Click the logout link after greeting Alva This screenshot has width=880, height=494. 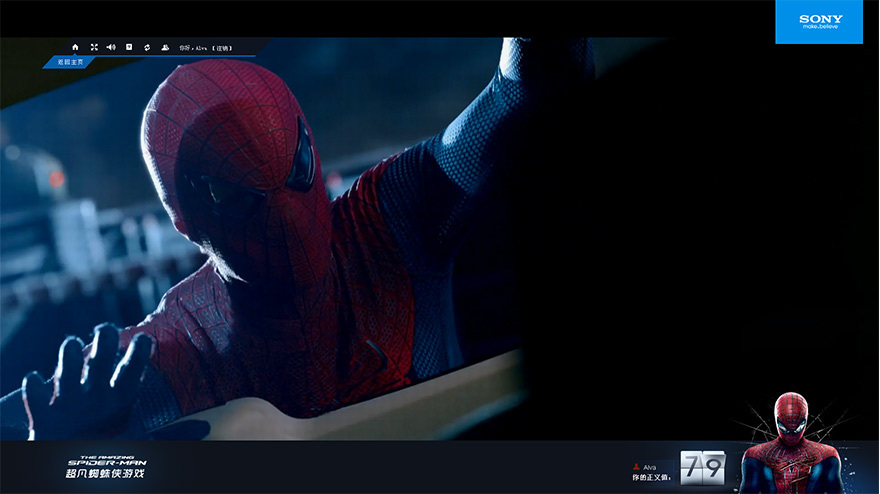tap(223, 48)
